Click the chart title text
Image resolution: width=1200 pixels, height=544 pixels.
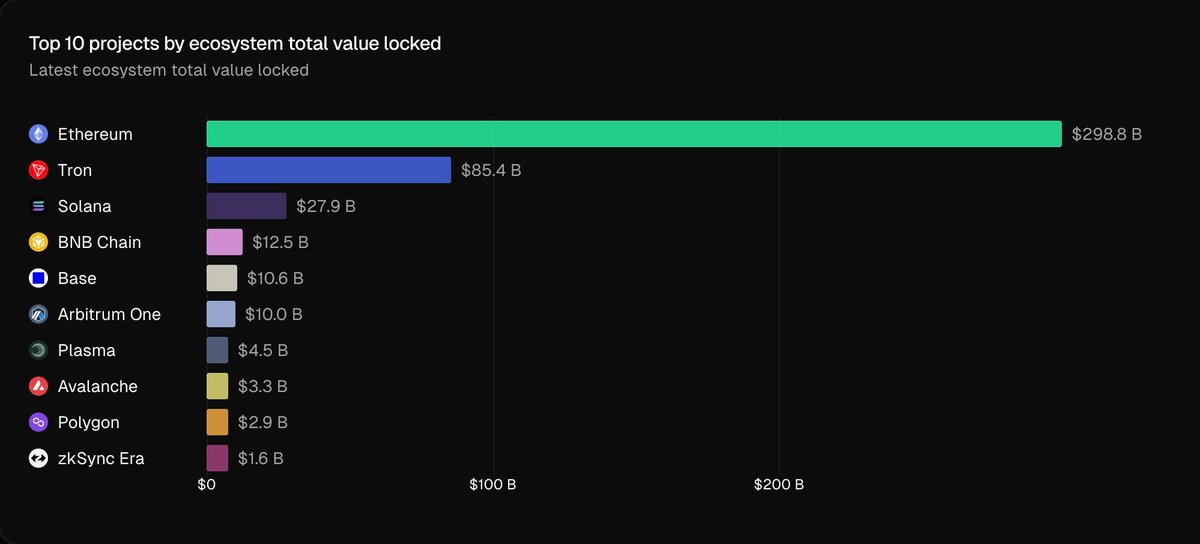point(235,44)
